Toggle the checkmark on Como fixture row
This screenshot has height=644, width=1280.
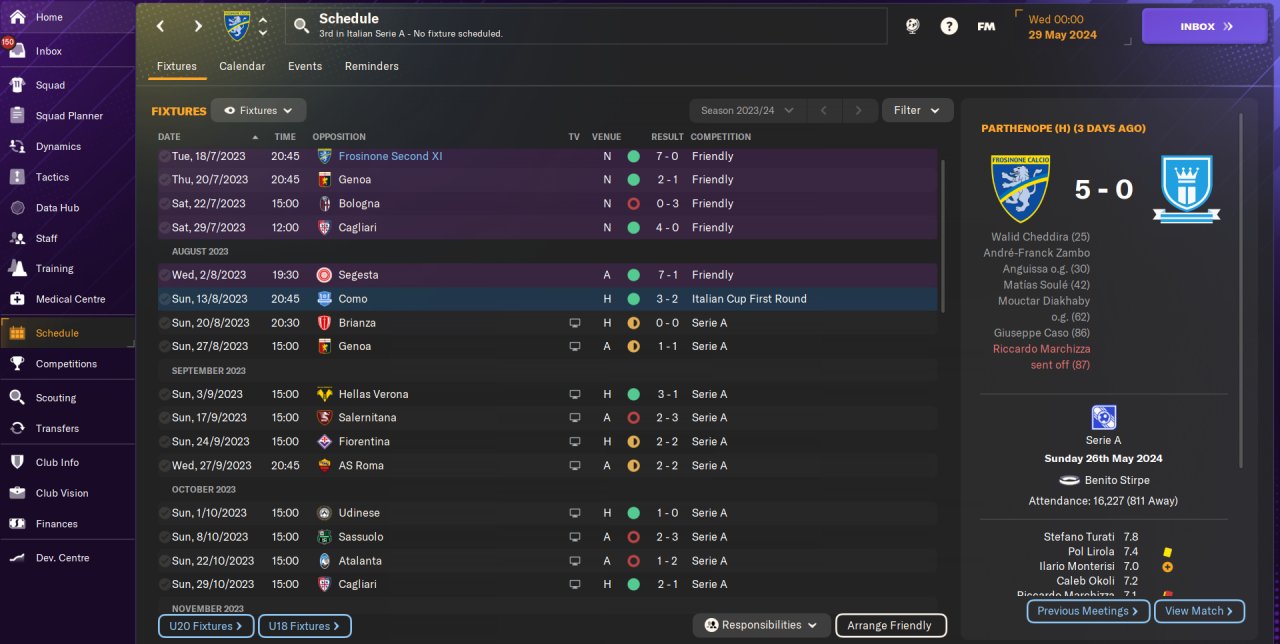click(164, 299)
